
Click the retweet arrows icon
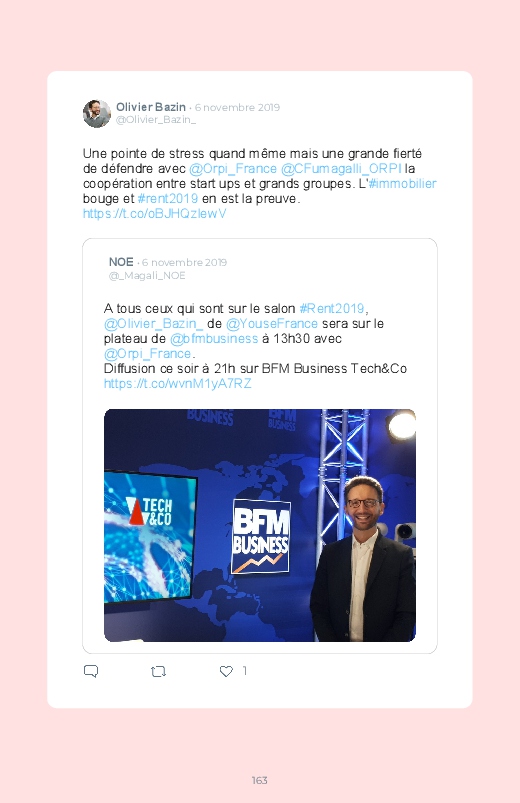pyautogui.click(x=158, y=671)
